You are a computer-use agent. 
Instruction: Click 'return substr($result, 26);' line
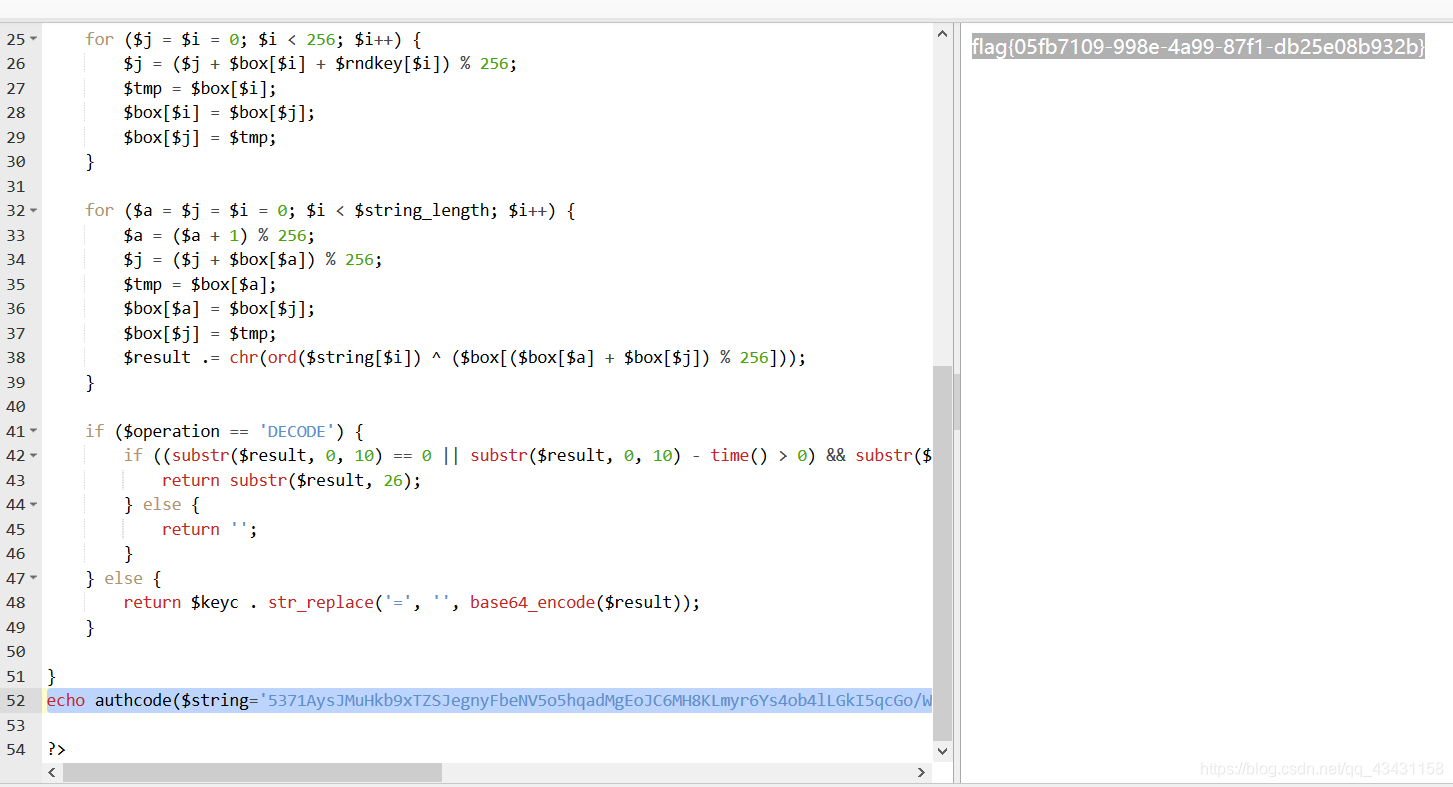click(292, 480)
